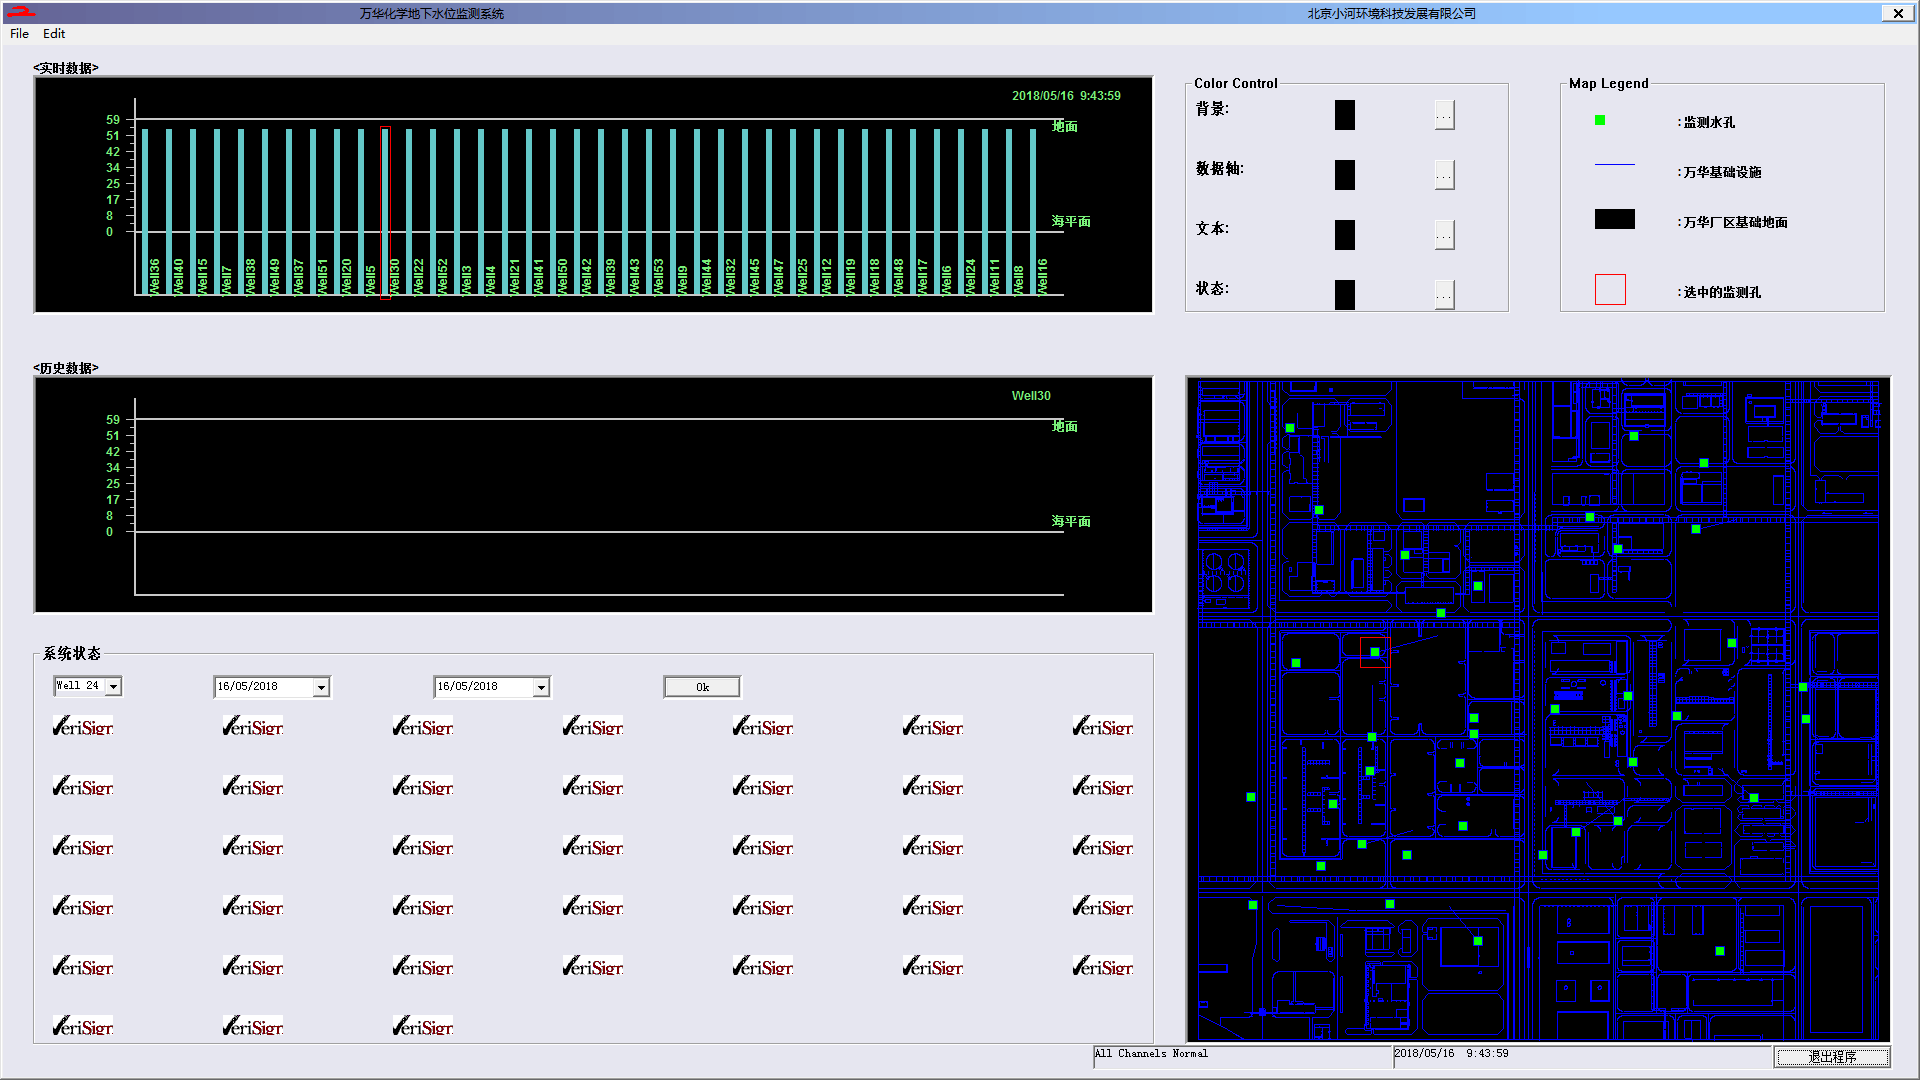Click the 海平面 label in history chart

(1071, 521)
